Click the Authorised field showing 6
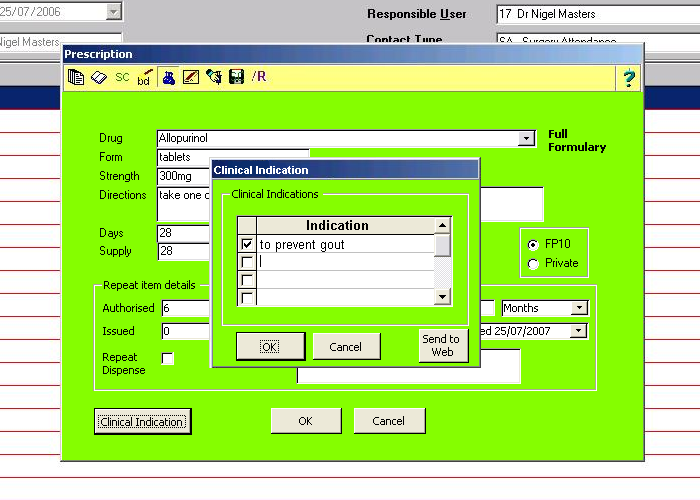The height and width of the screenshot is (500, 700). pos(186,308)
